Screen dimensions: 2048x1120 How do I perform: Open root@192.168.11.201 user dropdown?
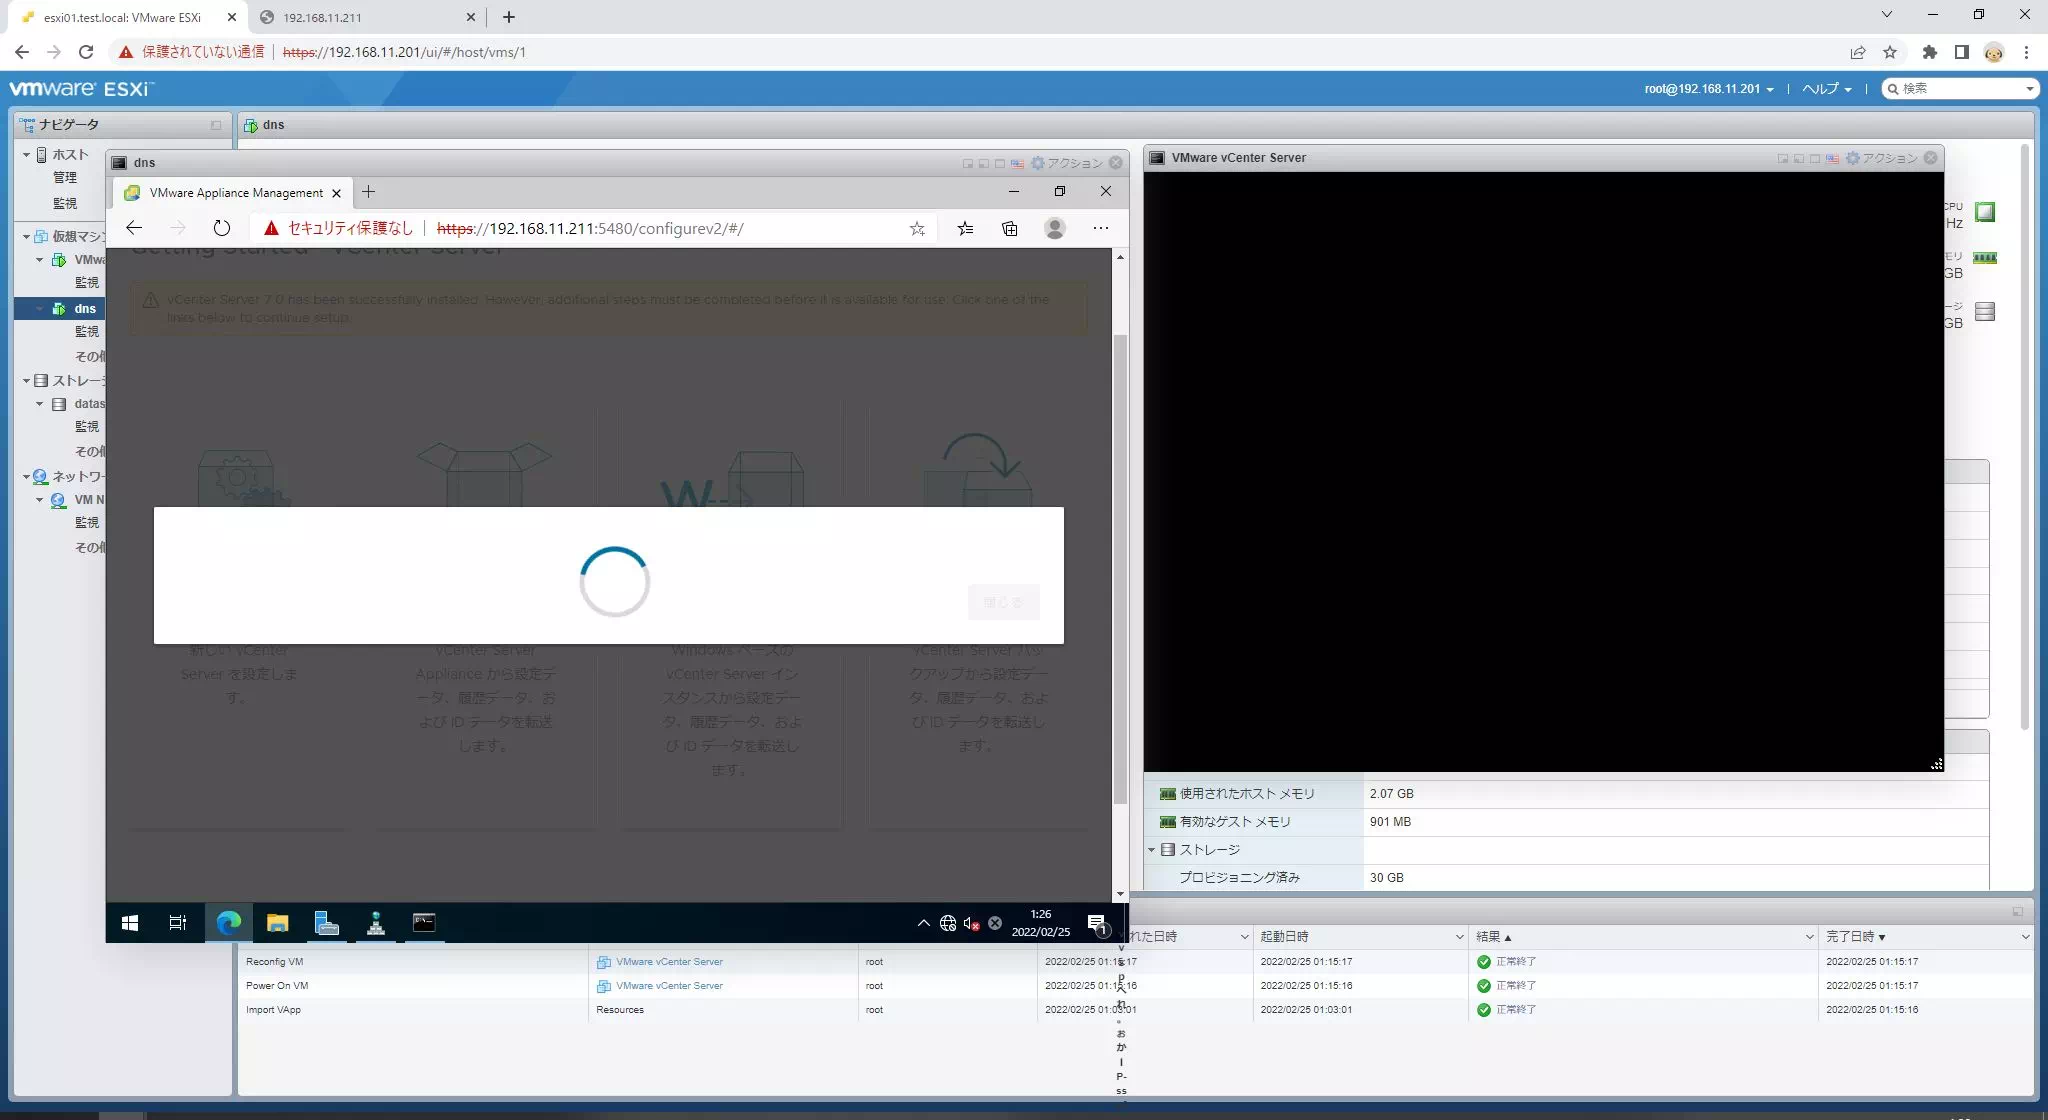pos(1709,89)
